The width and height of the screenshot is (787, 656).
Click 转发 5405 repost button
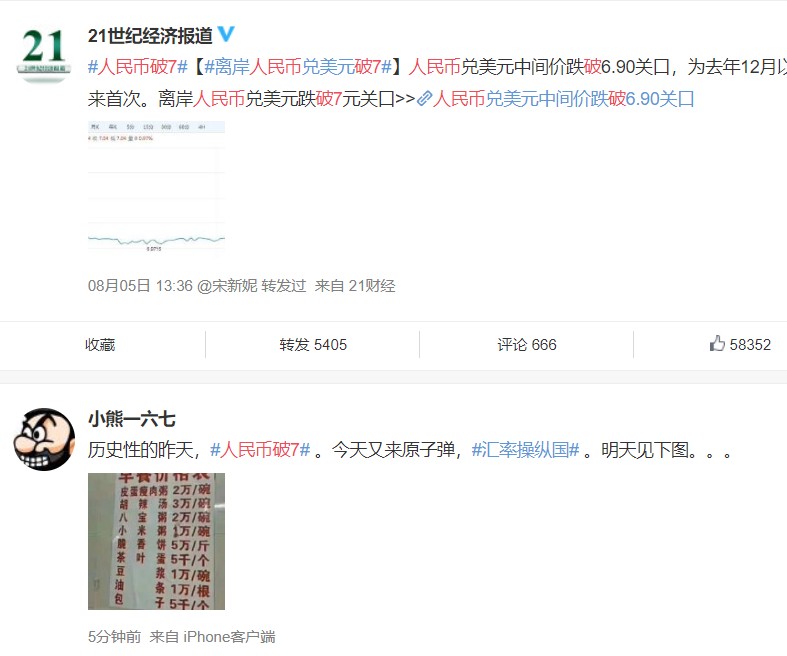(313, 345)
